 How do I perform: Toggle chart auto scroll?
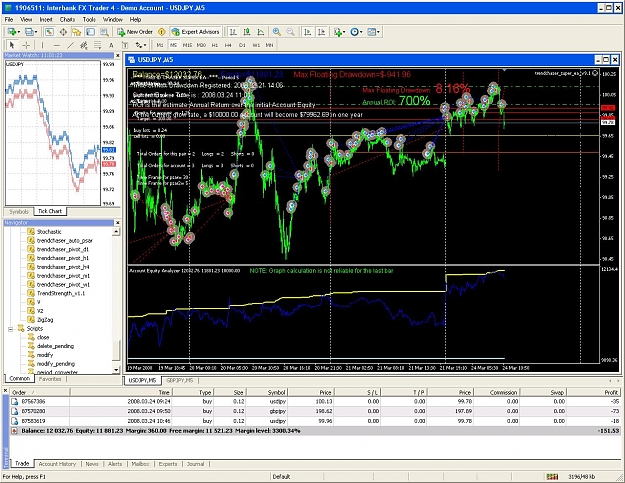tap(307, 32)
